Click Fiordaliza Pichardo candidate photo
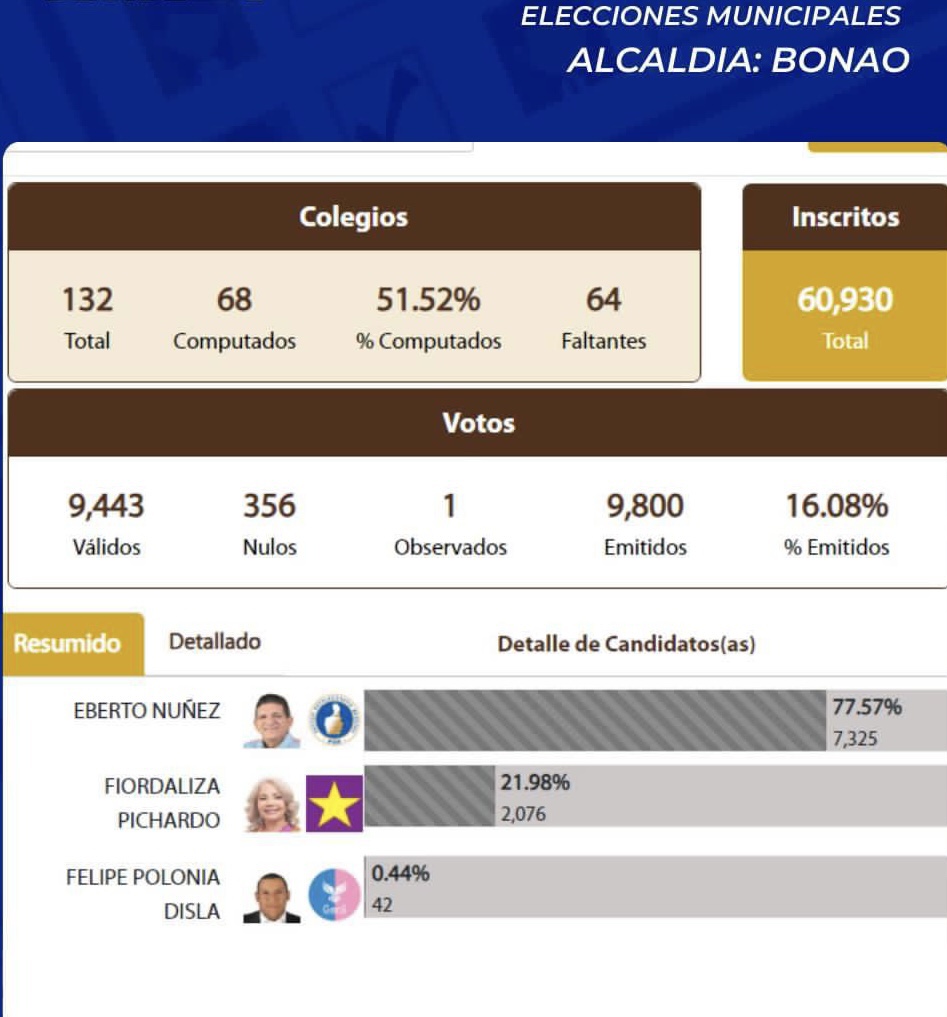Screen dimensions: 947x1017 (x=272, y=804)
